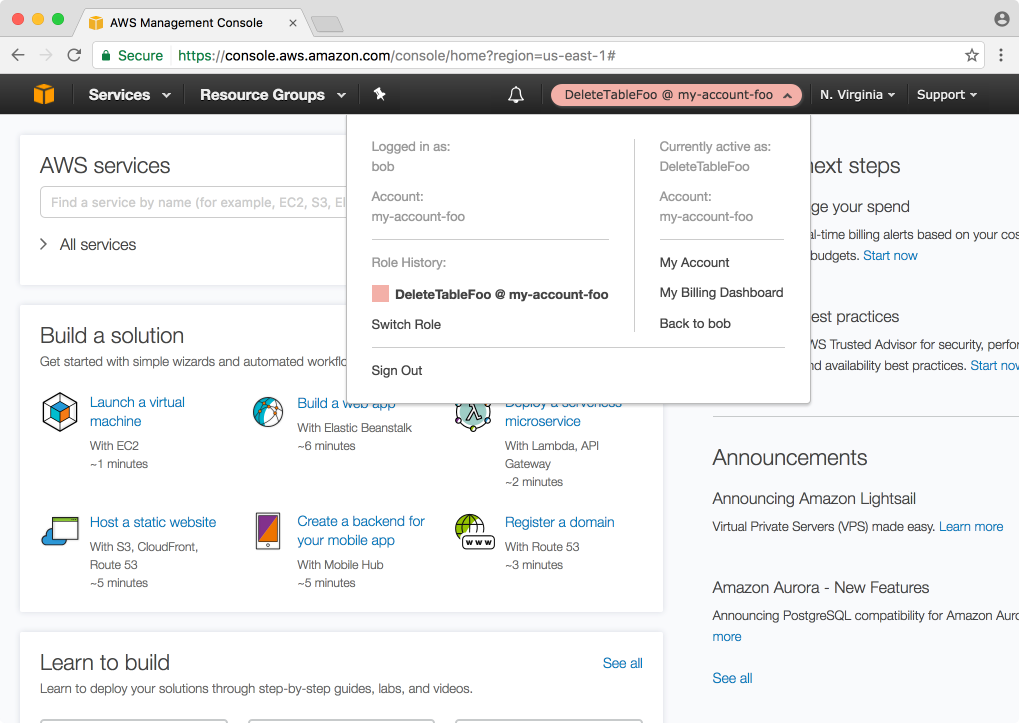This screenshot has width=1019, height=723.
Task: Click the Lambda microservice icon
Action: coord(472,417)
